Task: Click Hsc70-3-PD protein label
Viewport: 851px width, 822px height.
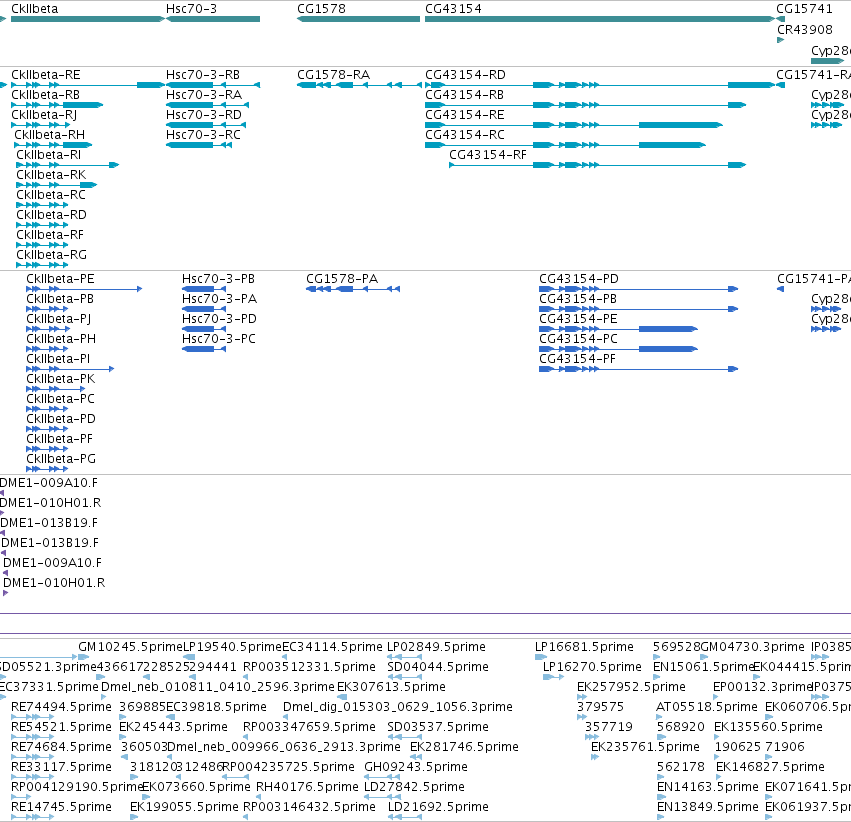Action: pos(219,319)
